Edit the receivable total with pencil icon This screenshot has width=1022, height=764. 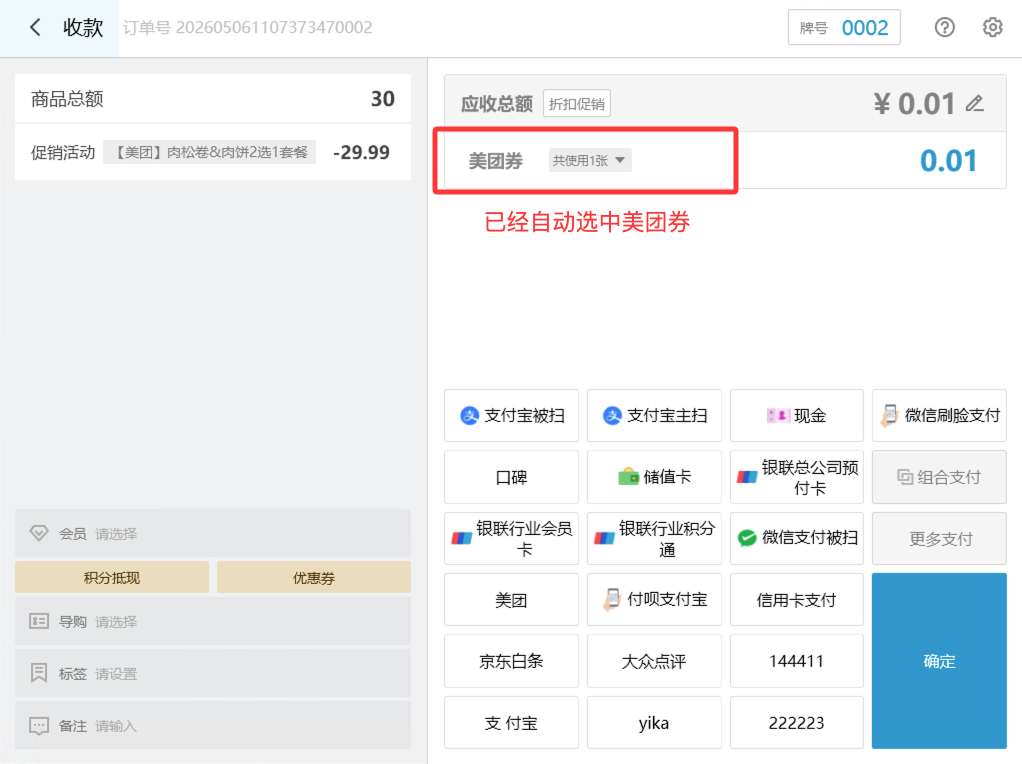click(x=974, y=104)
